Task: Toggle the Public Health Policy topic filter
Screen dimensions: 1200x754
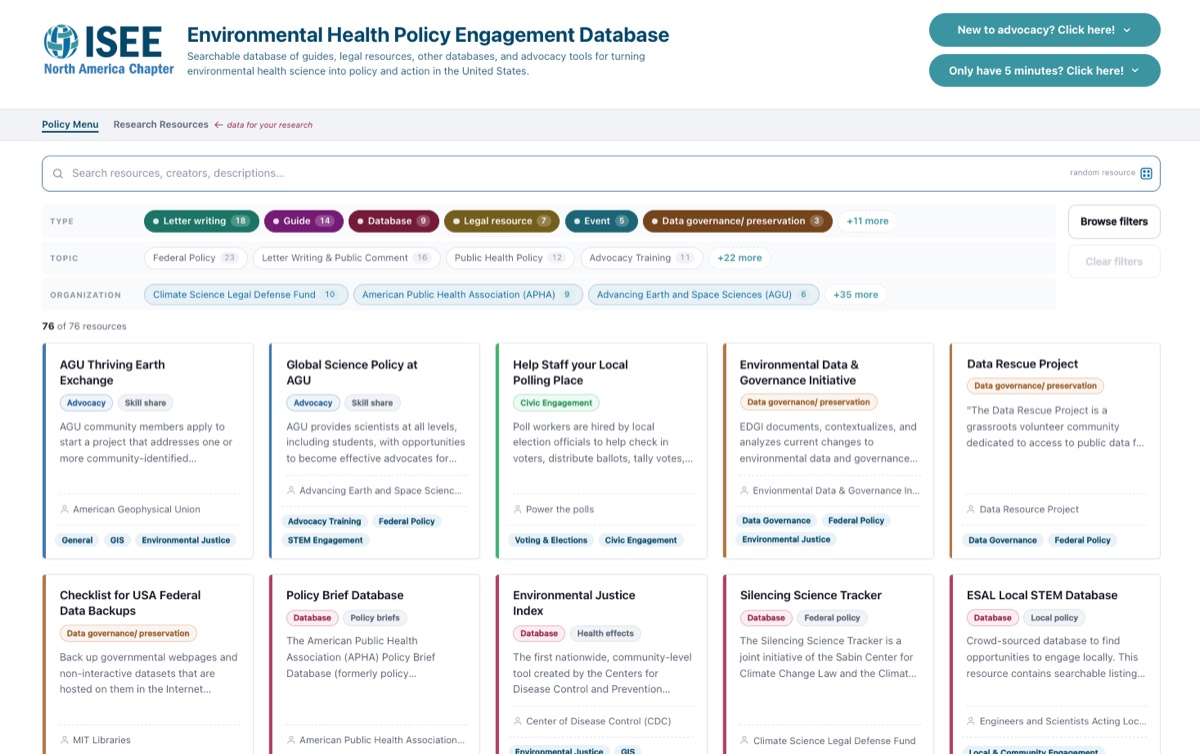Action: (x=510, y=258)
